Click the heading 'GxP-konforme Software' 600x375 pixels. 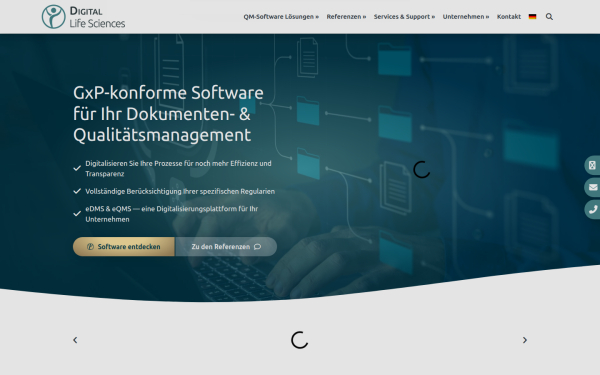point(168,93)
